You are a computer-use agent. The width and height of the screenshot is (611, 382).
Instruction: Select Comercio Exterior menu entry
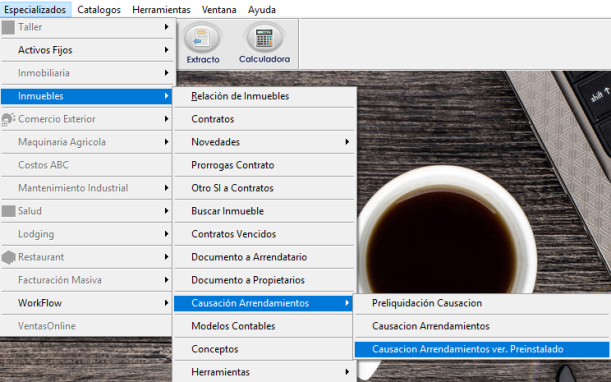tap(87, 119)
